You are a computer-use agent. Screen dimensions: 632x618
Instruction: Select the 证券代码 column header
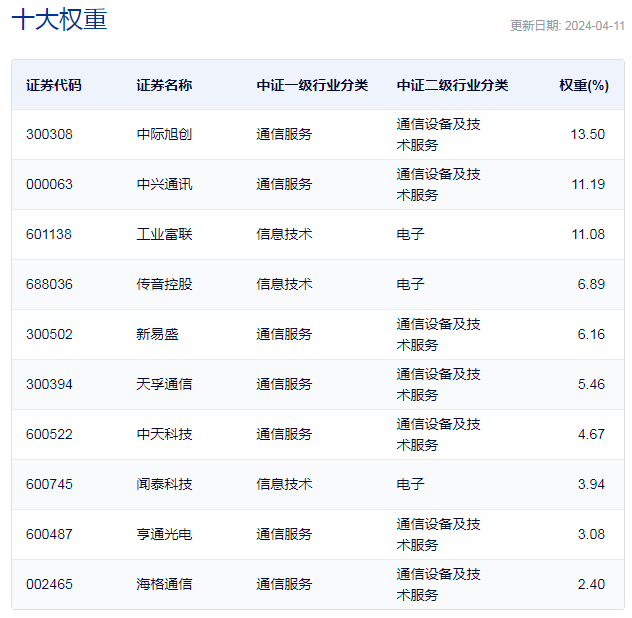click(x=54, y=85)
